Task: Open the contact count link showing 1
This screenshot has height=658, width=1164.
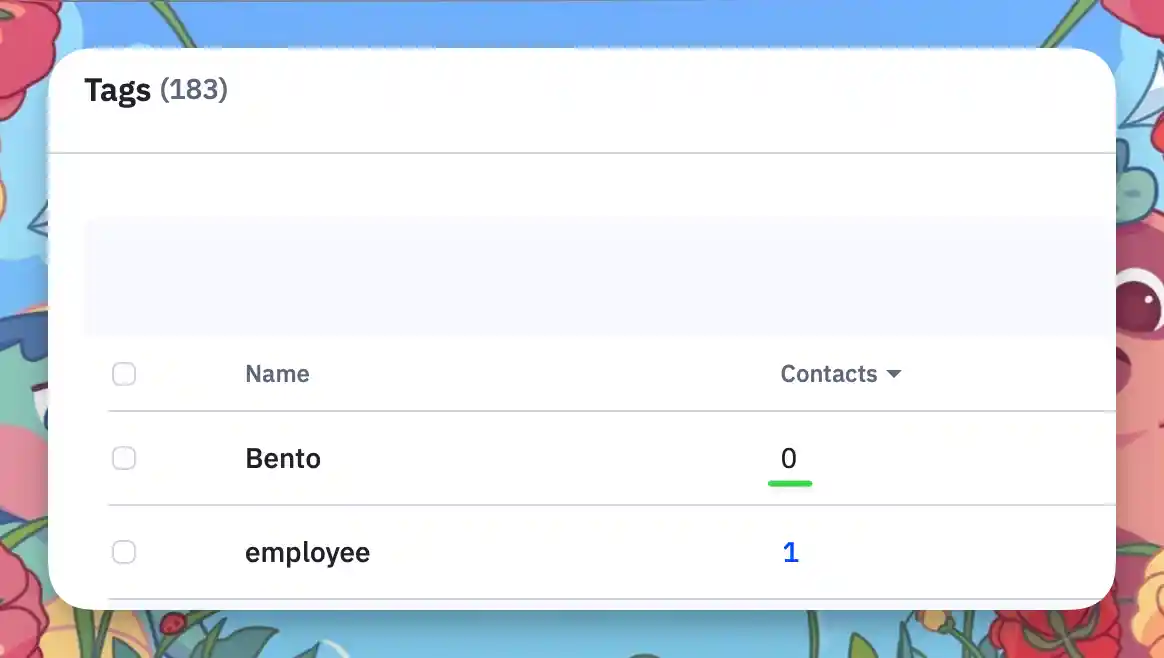Action: 790,552
